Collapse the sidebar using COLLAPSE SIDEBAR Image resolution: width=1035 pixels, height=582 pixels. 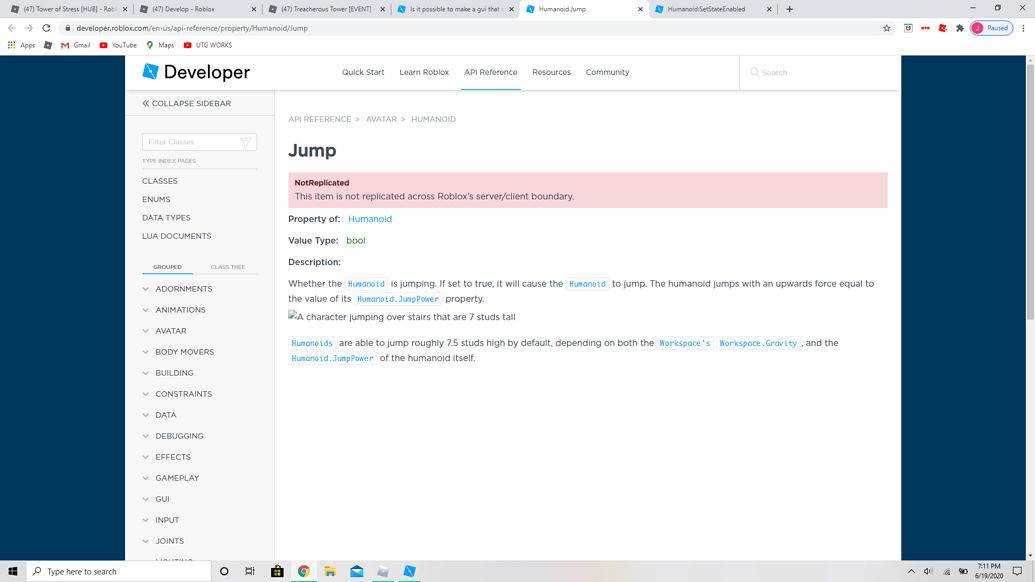(187, 104)
